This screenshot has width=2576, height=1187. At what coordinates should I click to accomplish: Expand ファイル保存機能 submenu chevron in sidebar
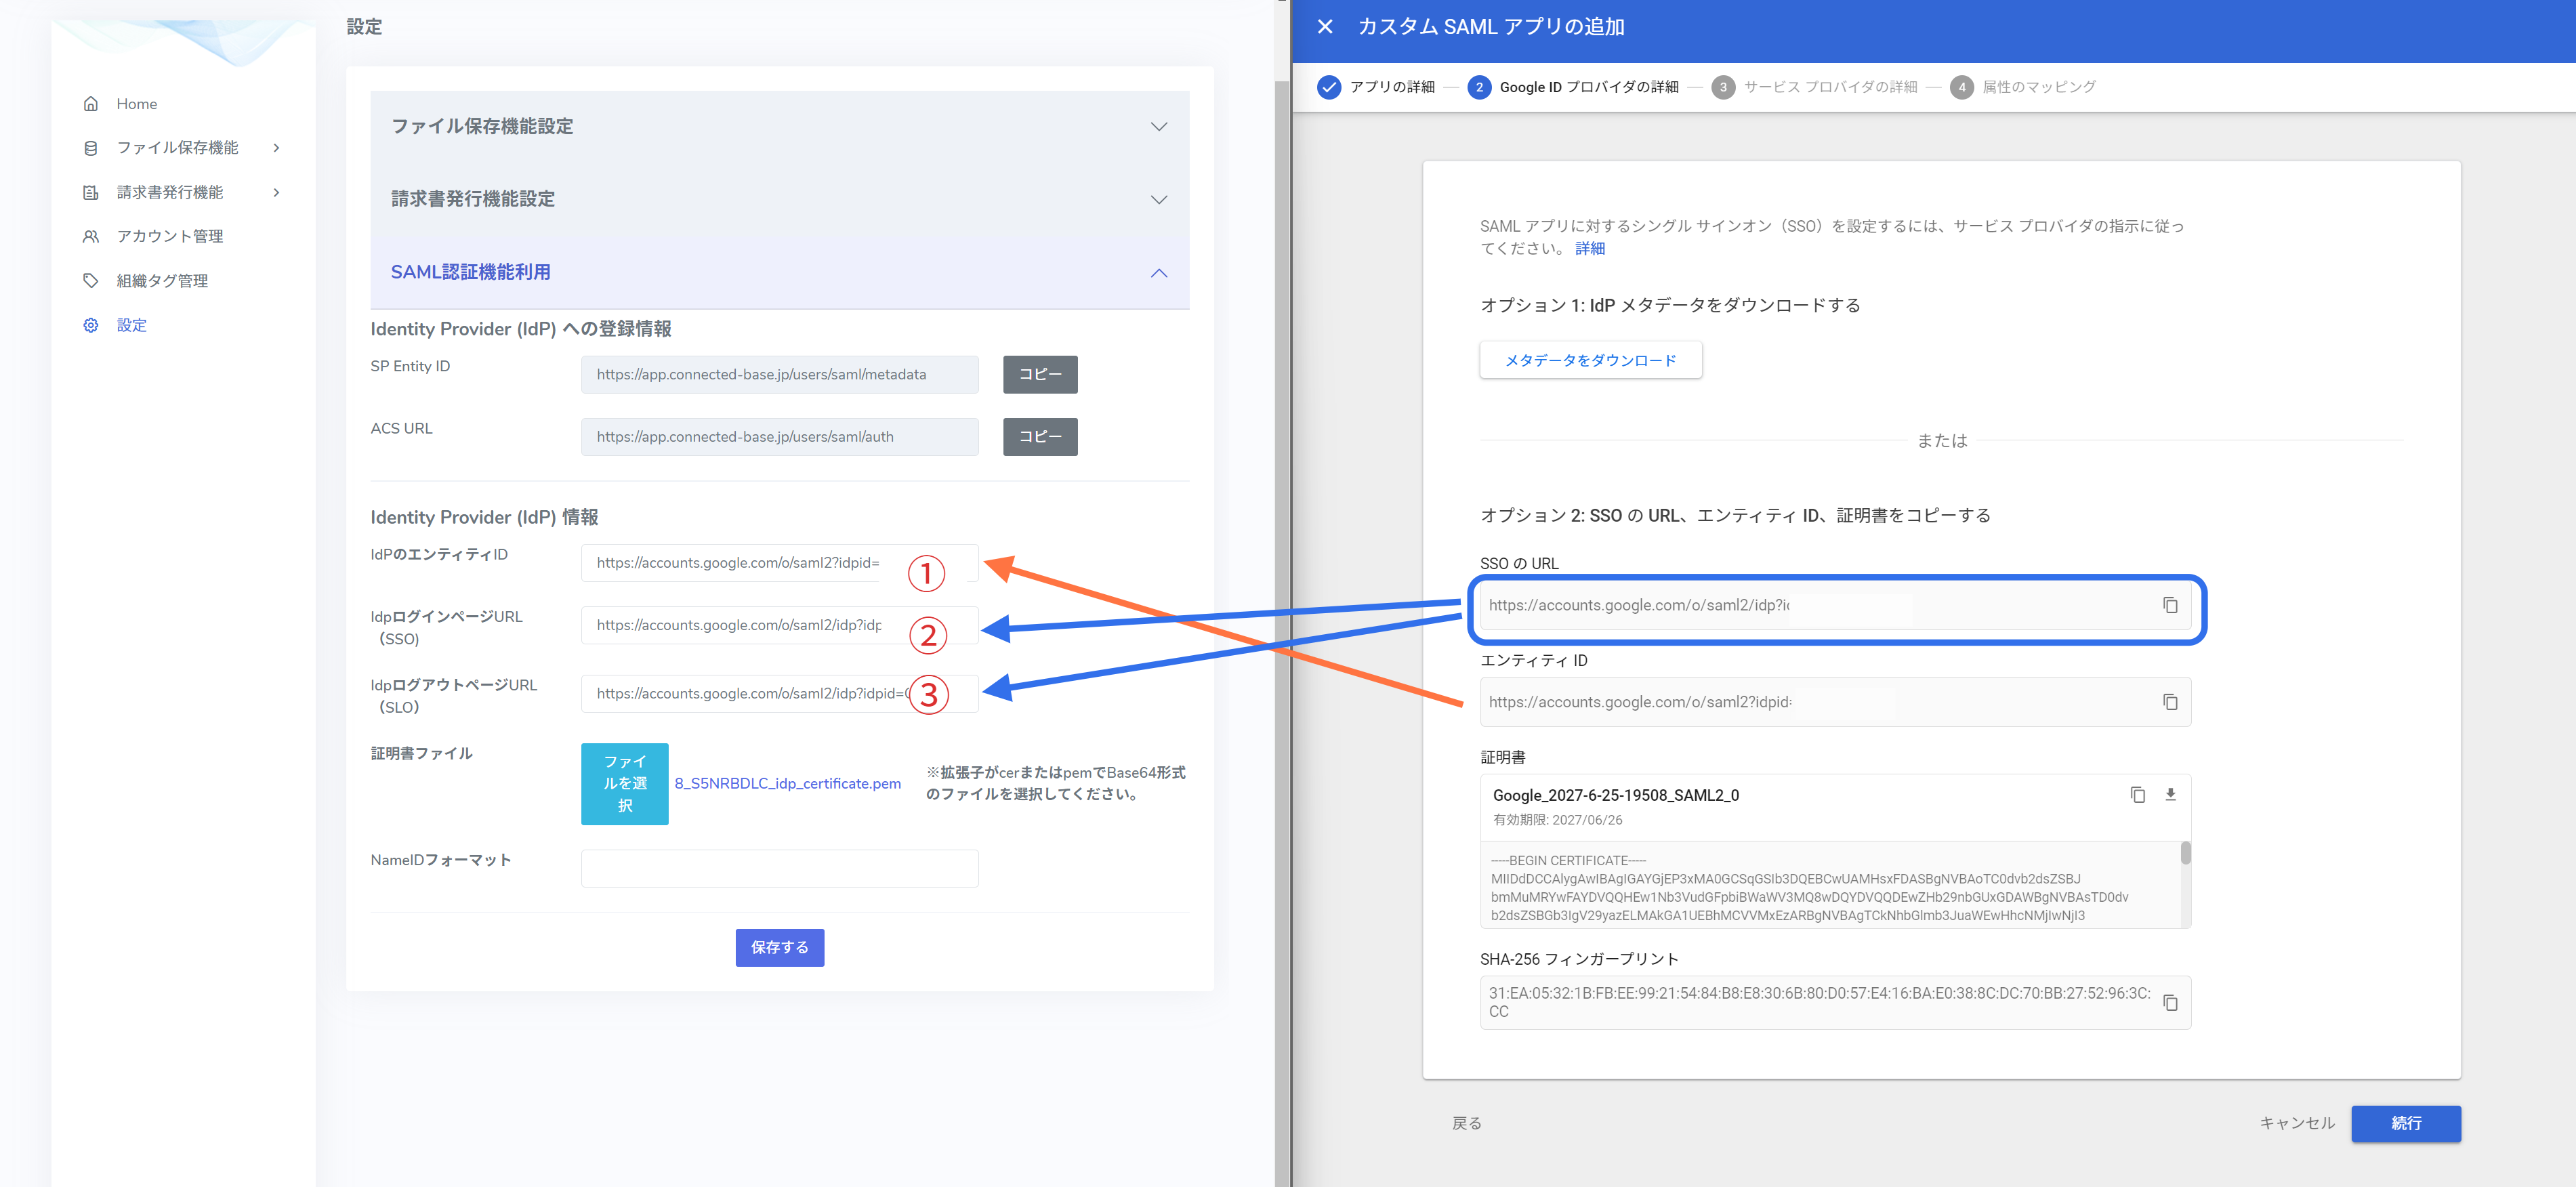[277, 148]
